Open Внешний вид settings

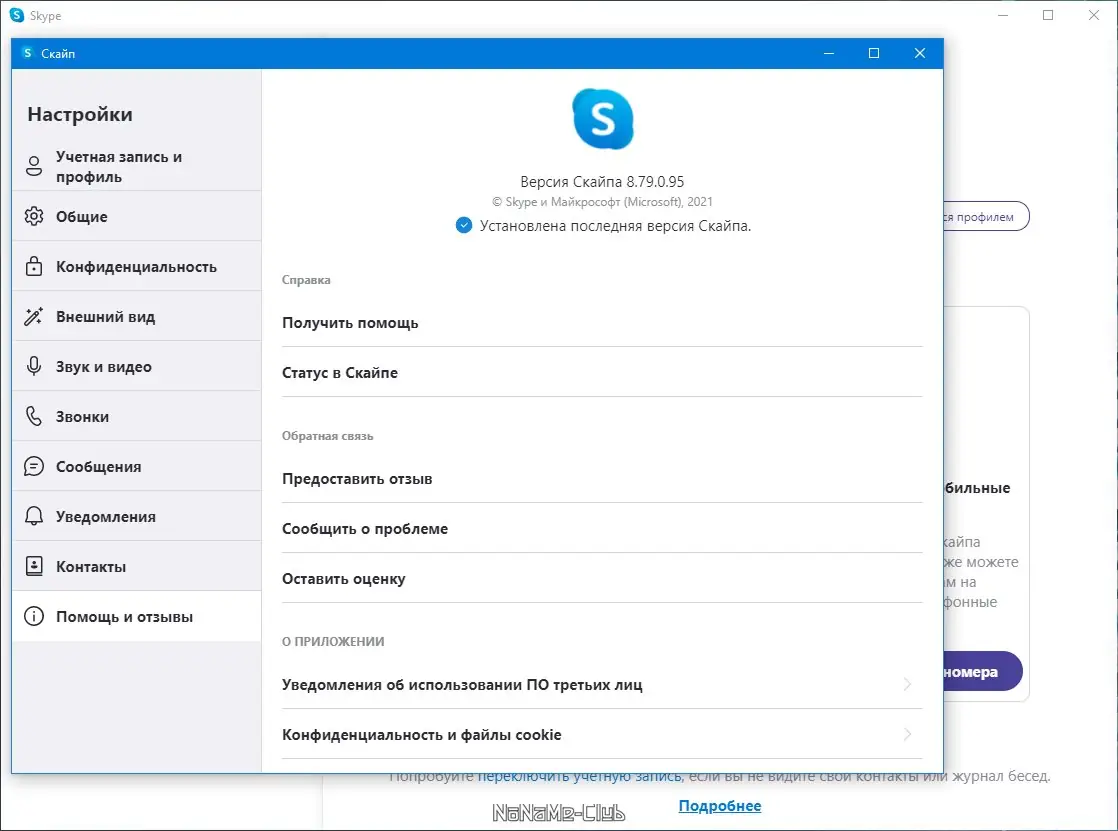[137, 316]
